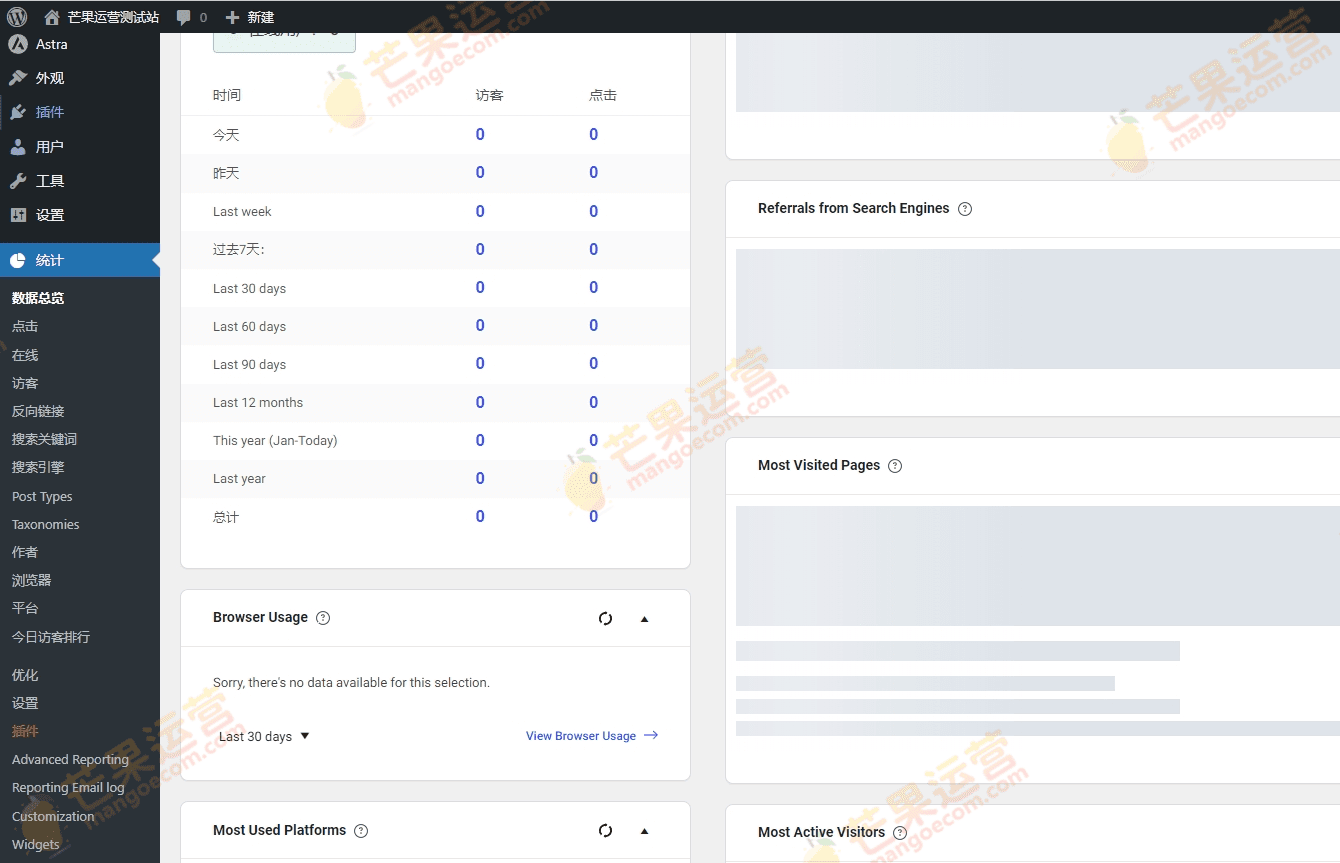Open help icon next to Browser Usage
The width and height of the screenshot is (1340, 863).
[323, 618]
